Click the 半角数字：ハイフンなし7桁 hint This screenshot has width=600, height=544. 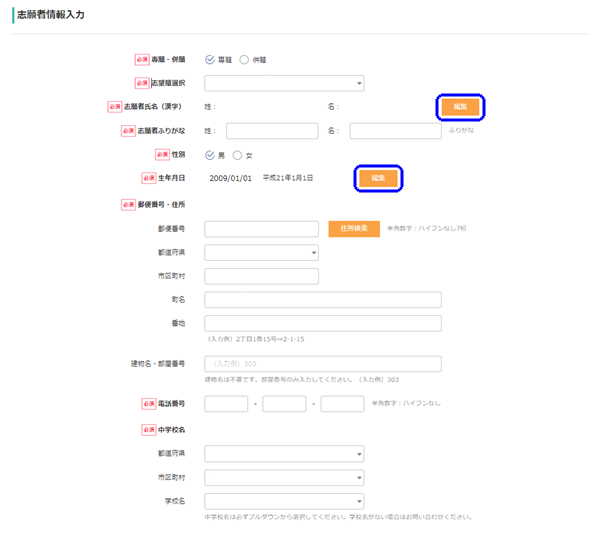(x=427, y=228)
